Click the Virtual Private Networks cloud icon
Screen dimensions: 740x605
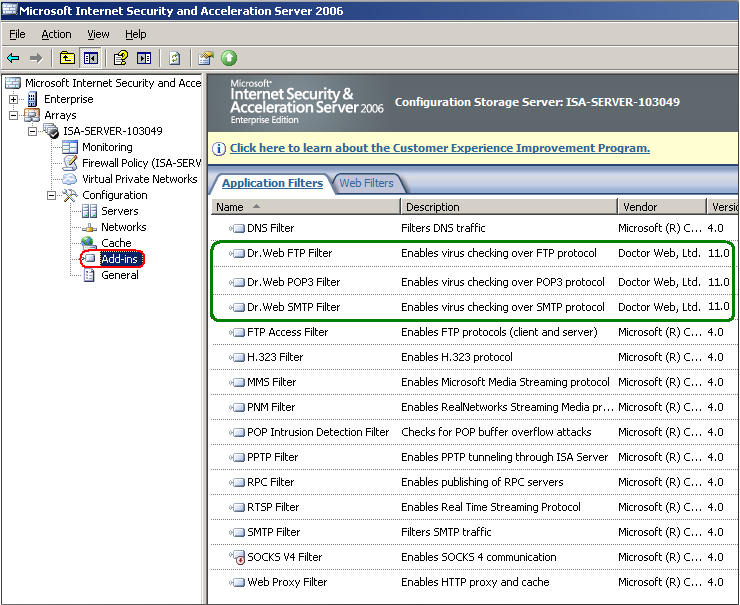(70, 179)
